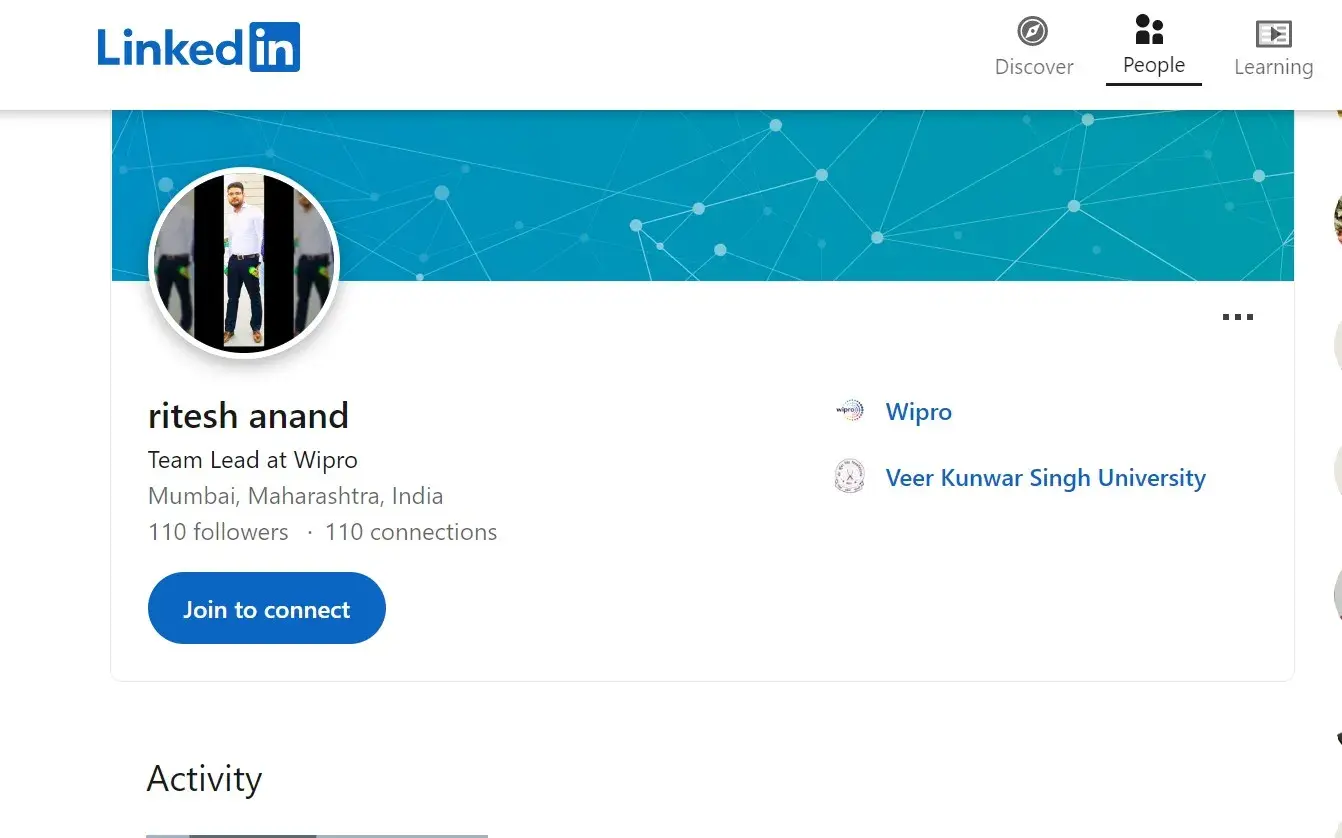The width and height of the screenshot is (1342, 838).
Task: Select the Discover label in navigation
Action: coord(1034,67)
